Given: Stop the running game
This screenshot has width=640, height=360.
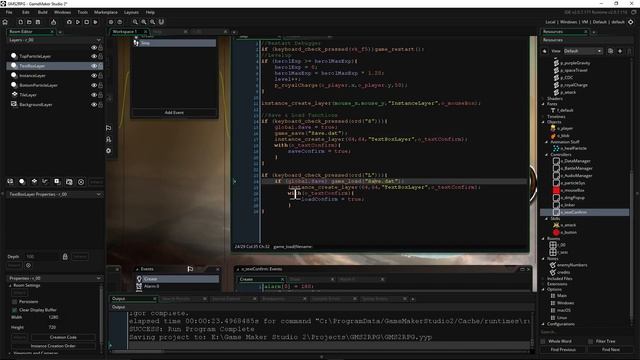Looking at the screenshot, I should 87,22.
